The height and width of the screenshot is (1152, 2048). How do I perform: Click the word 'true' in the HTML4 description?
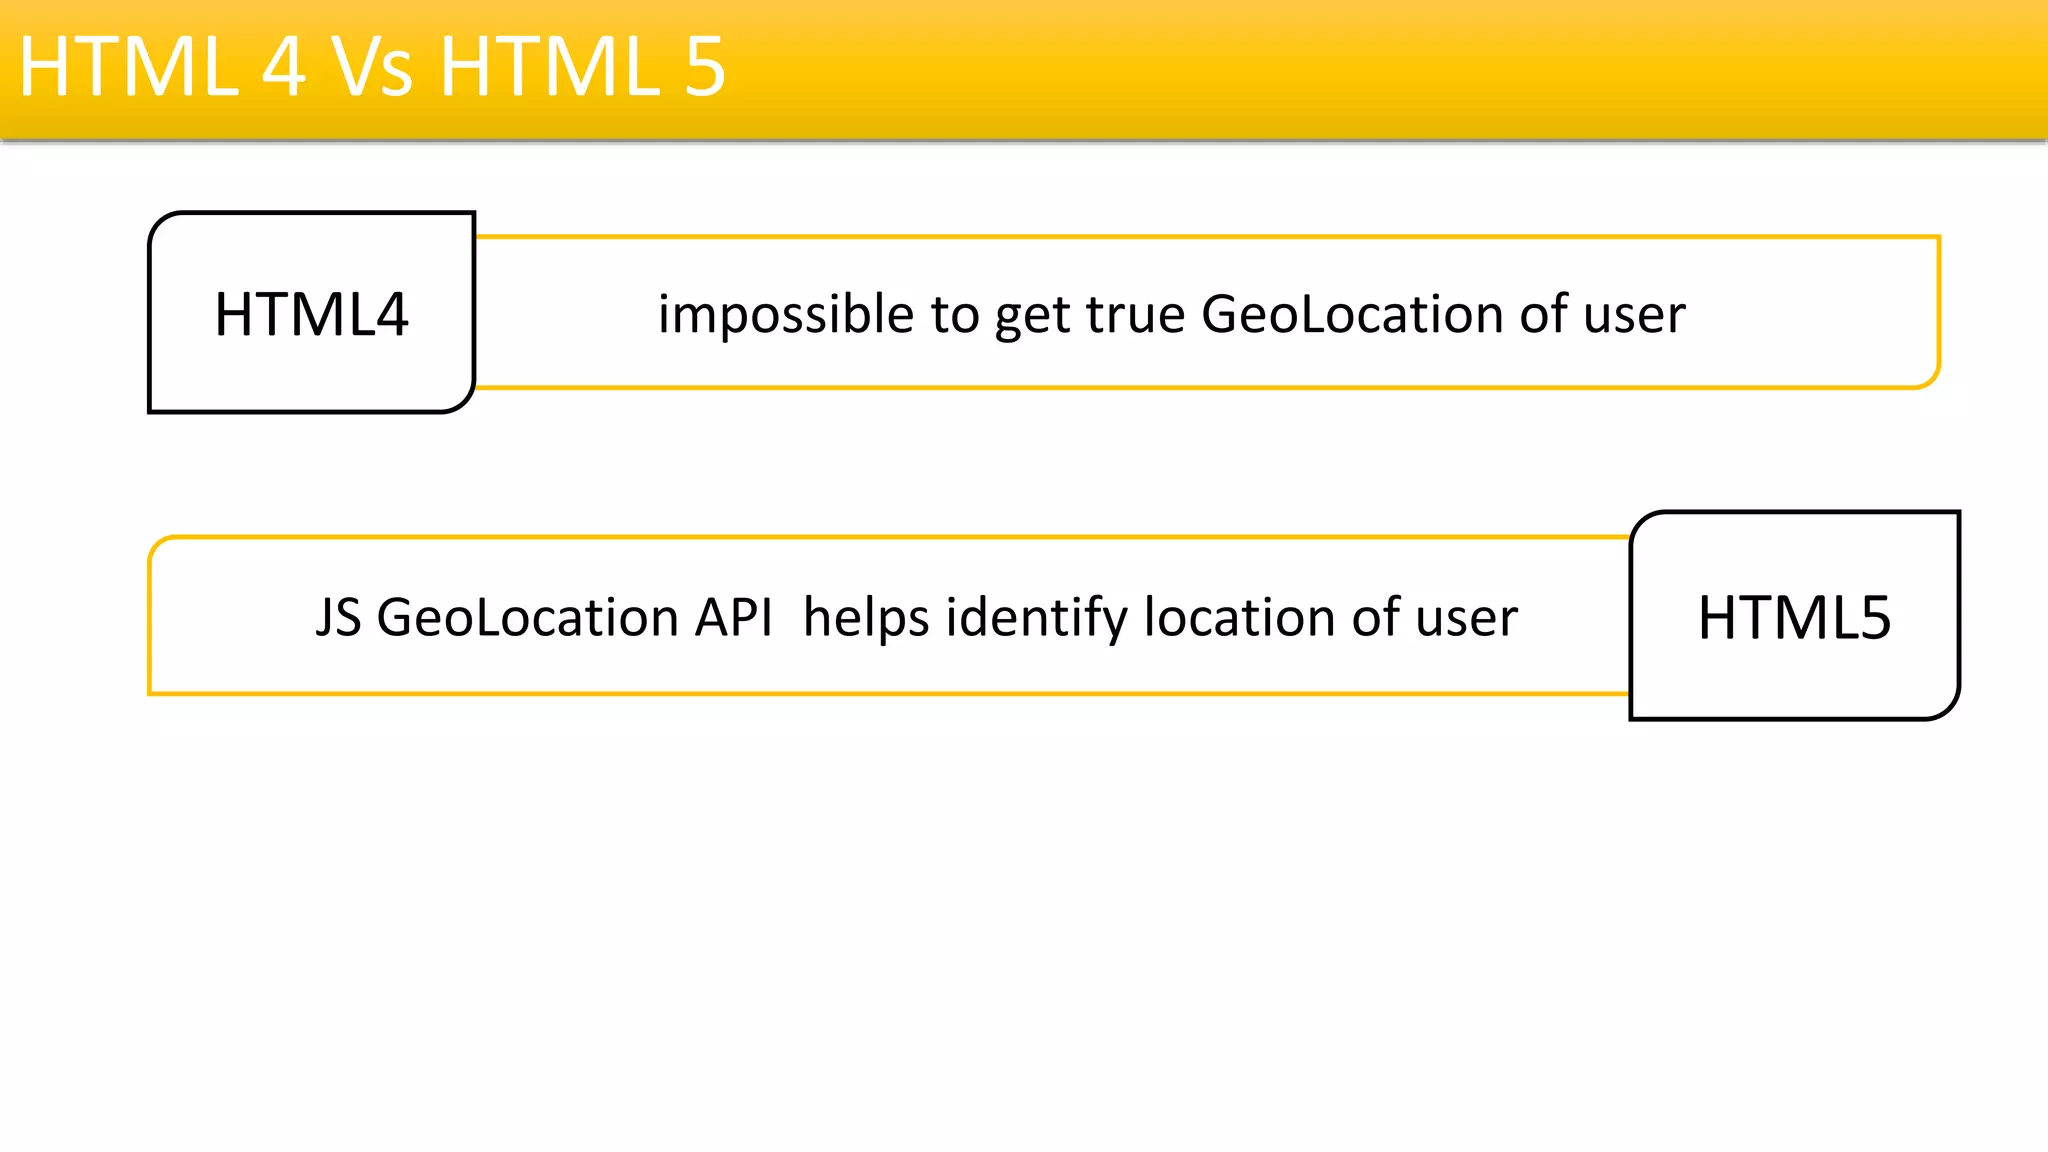pos(1135,315)
